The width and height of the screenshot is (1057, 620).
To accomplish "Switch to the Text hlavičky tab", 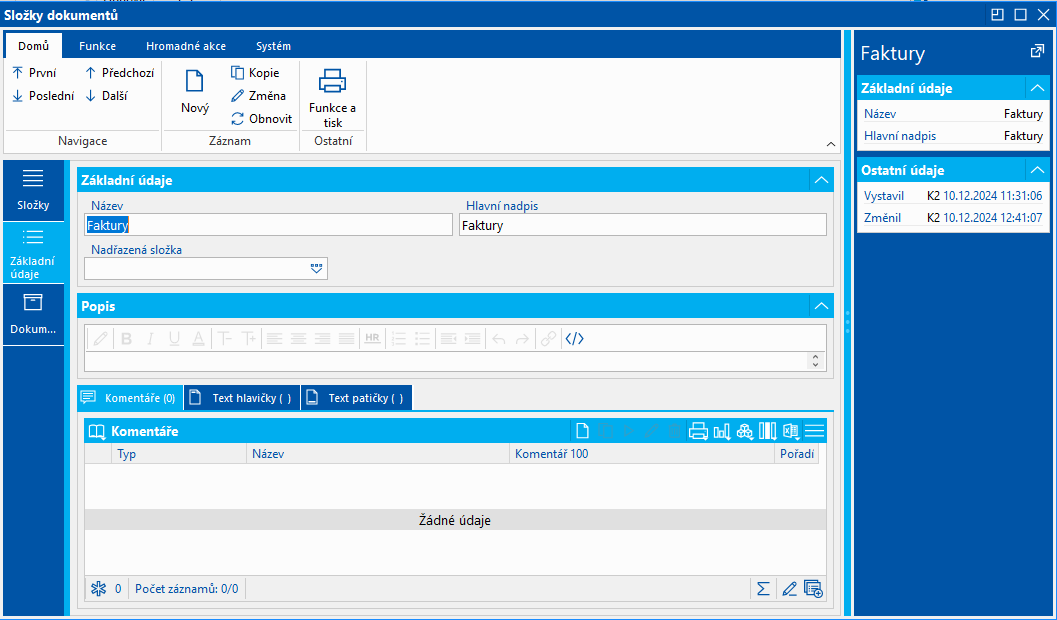I will (243, 398).
